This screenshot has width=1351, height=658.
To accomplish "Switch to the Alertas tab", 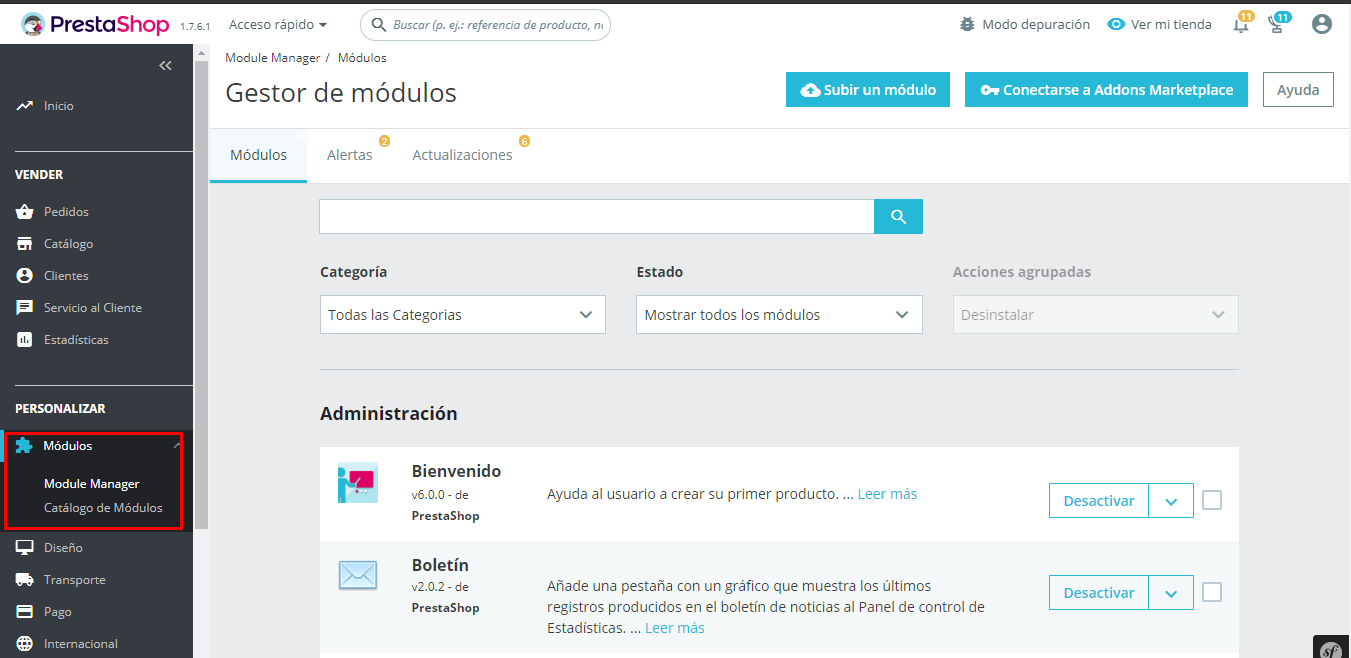I will [x=350, y=155].
